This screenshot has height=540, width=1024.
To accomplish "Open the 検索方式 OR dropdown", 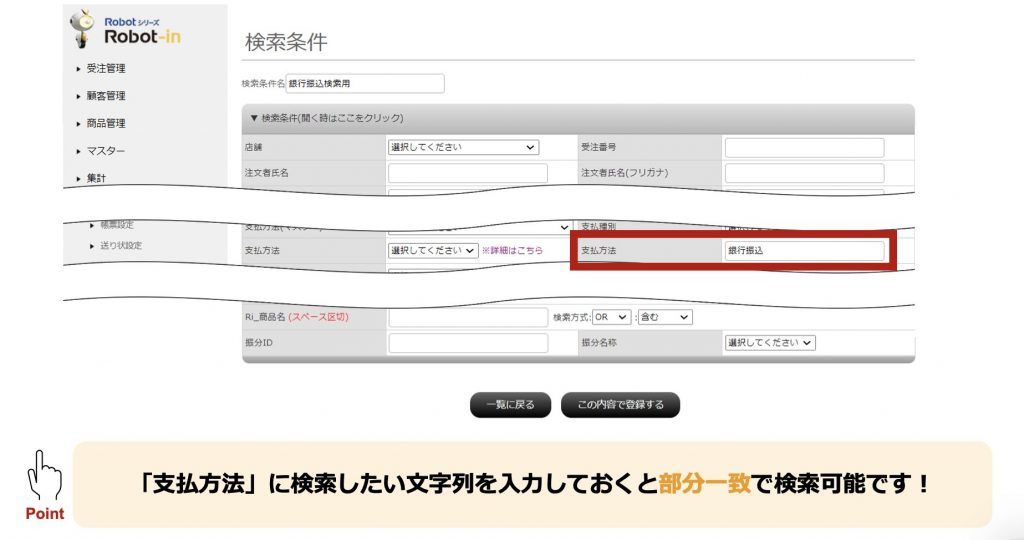I will 611,317.
